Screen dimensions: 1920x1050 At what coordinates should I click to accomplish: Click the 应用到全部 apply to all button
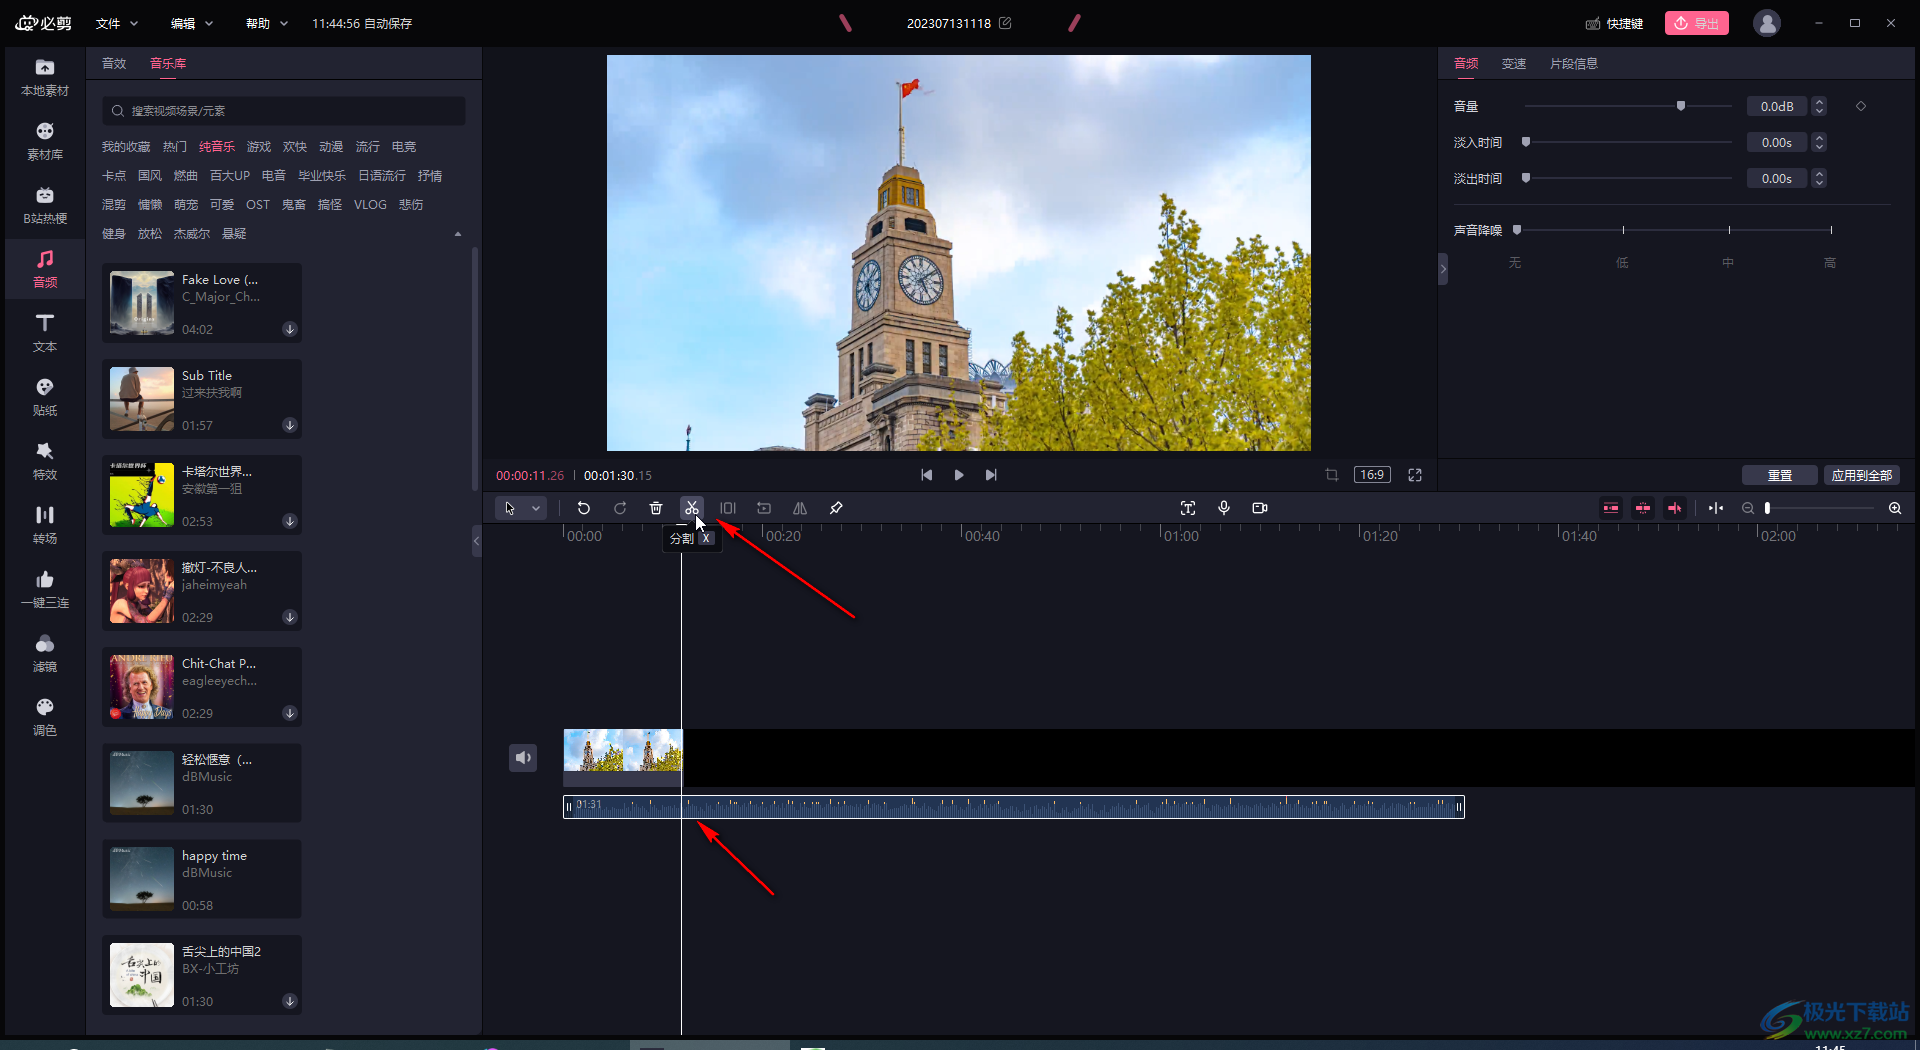(x=1861, y=475)
